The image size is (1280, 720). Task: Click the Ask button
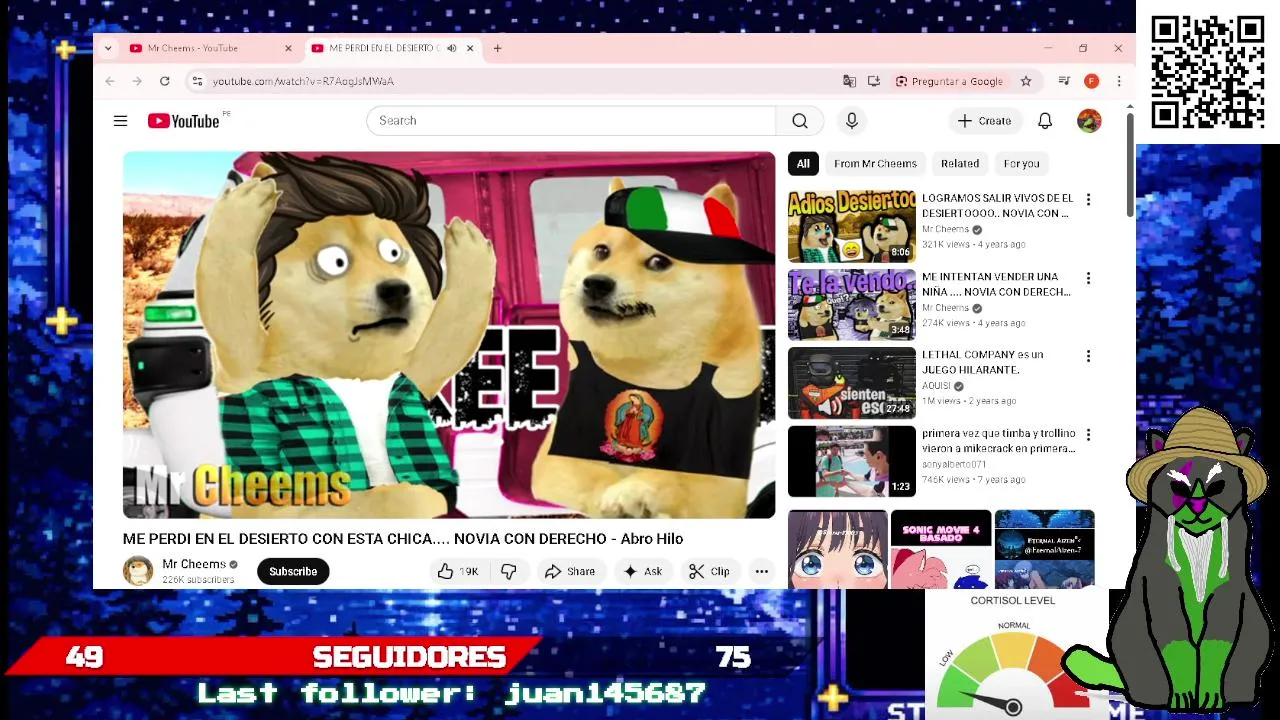point(642,571)
